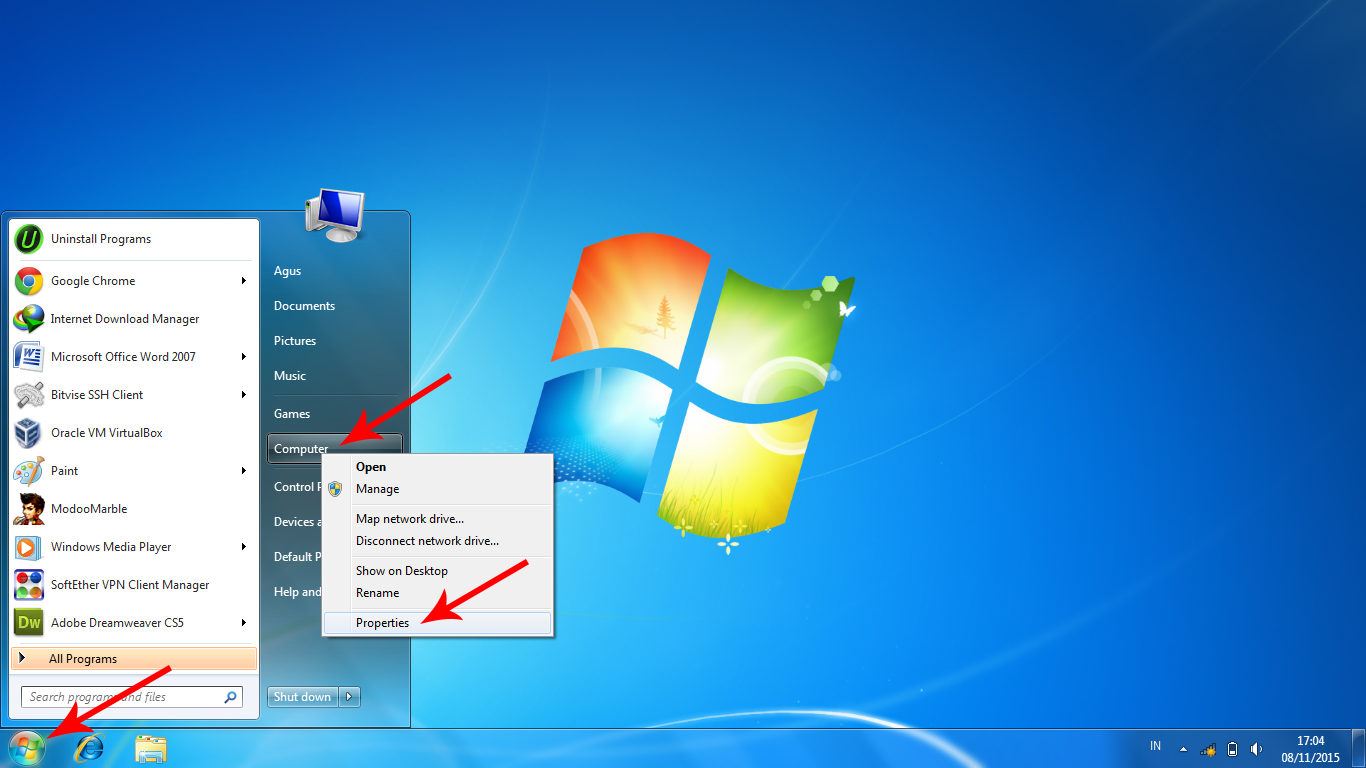Open Windows Media Player

[110, 546]
